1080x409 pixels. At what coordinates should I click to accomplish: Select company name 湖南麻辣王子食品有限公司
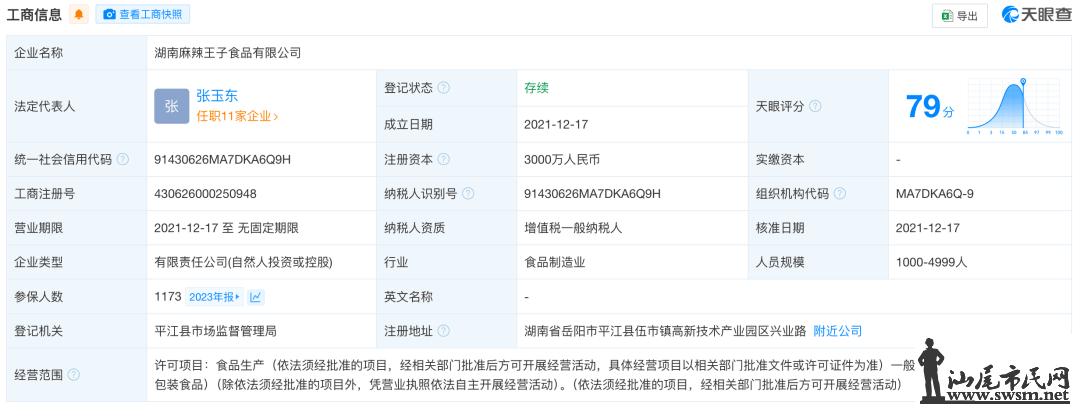point(228,52)
